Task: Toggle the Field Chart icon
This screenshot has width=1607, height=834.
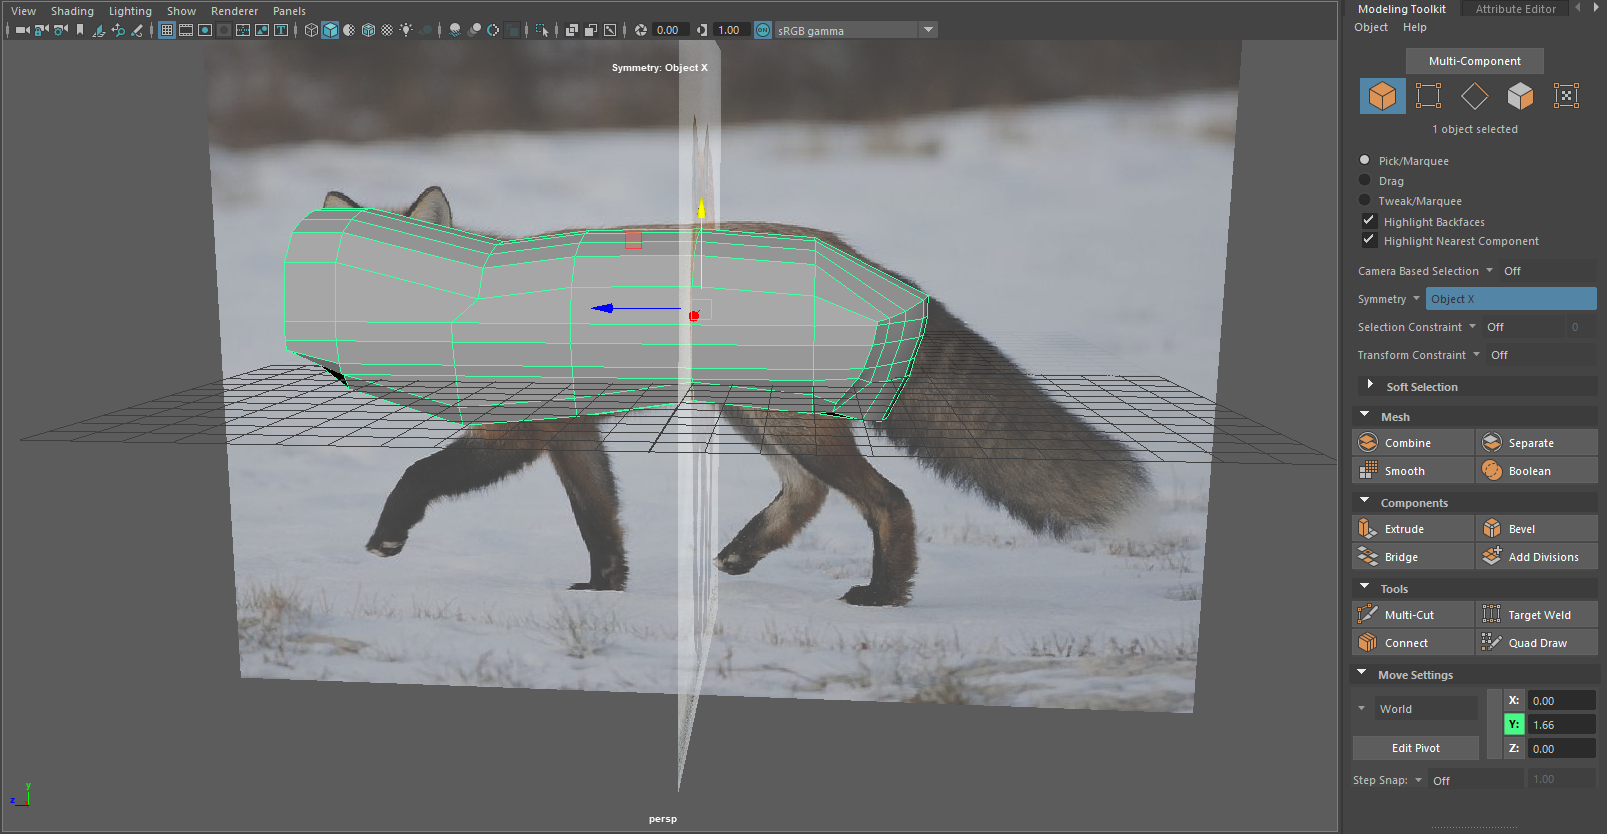Action: tap(243, 30)
